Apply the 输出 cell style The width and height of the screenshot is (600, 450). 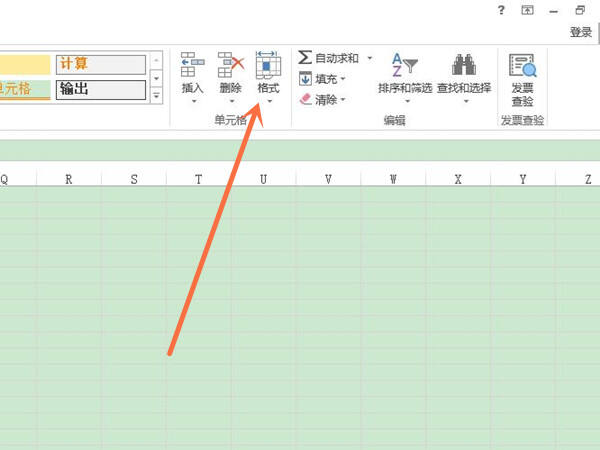point(101,90)
